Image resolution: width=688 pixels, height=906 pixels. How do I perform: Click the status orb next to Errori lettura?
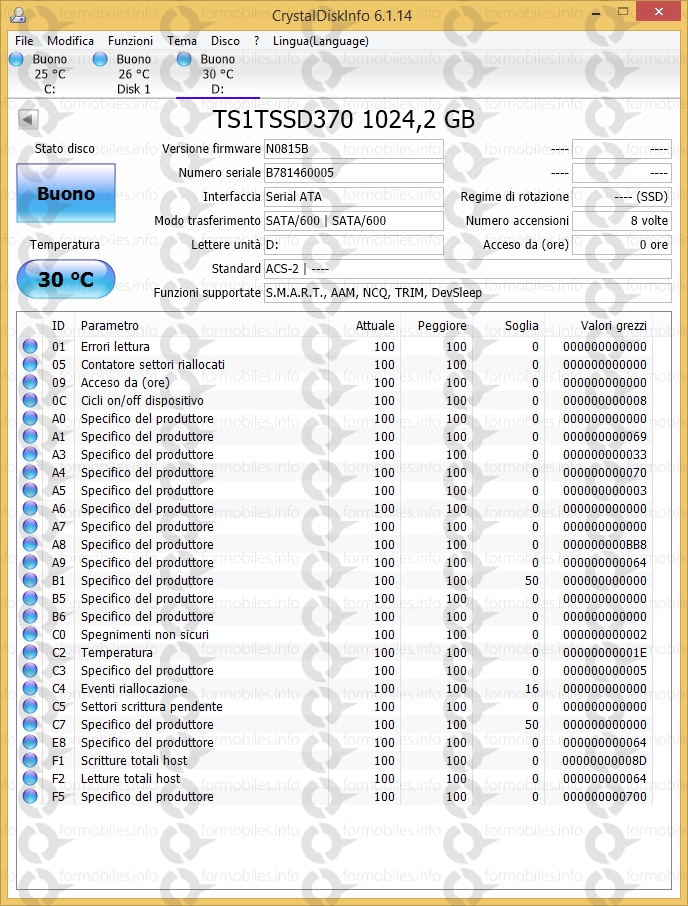[30, 346]
